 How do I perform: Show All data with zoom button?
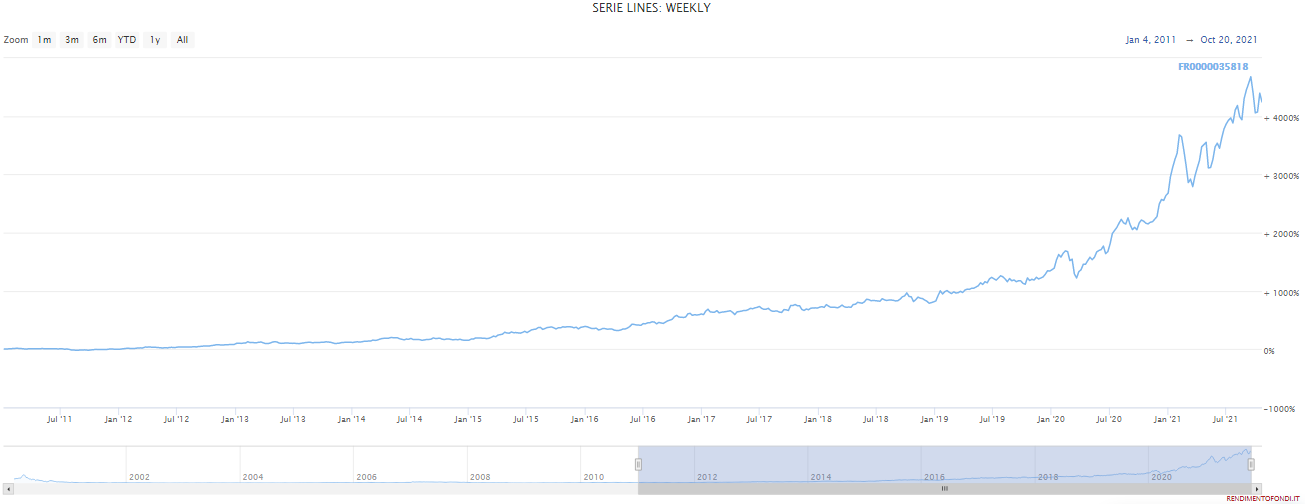tap(182, 40)
